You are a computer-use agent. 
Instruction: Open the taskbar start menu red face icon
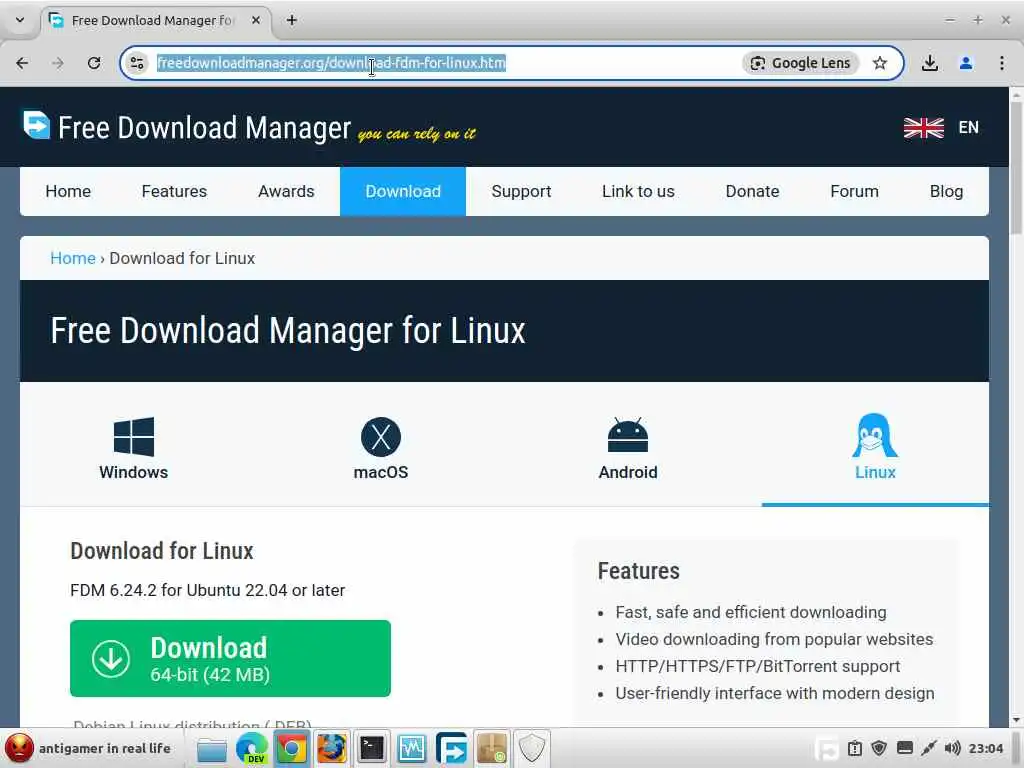(x=18, y=748)
